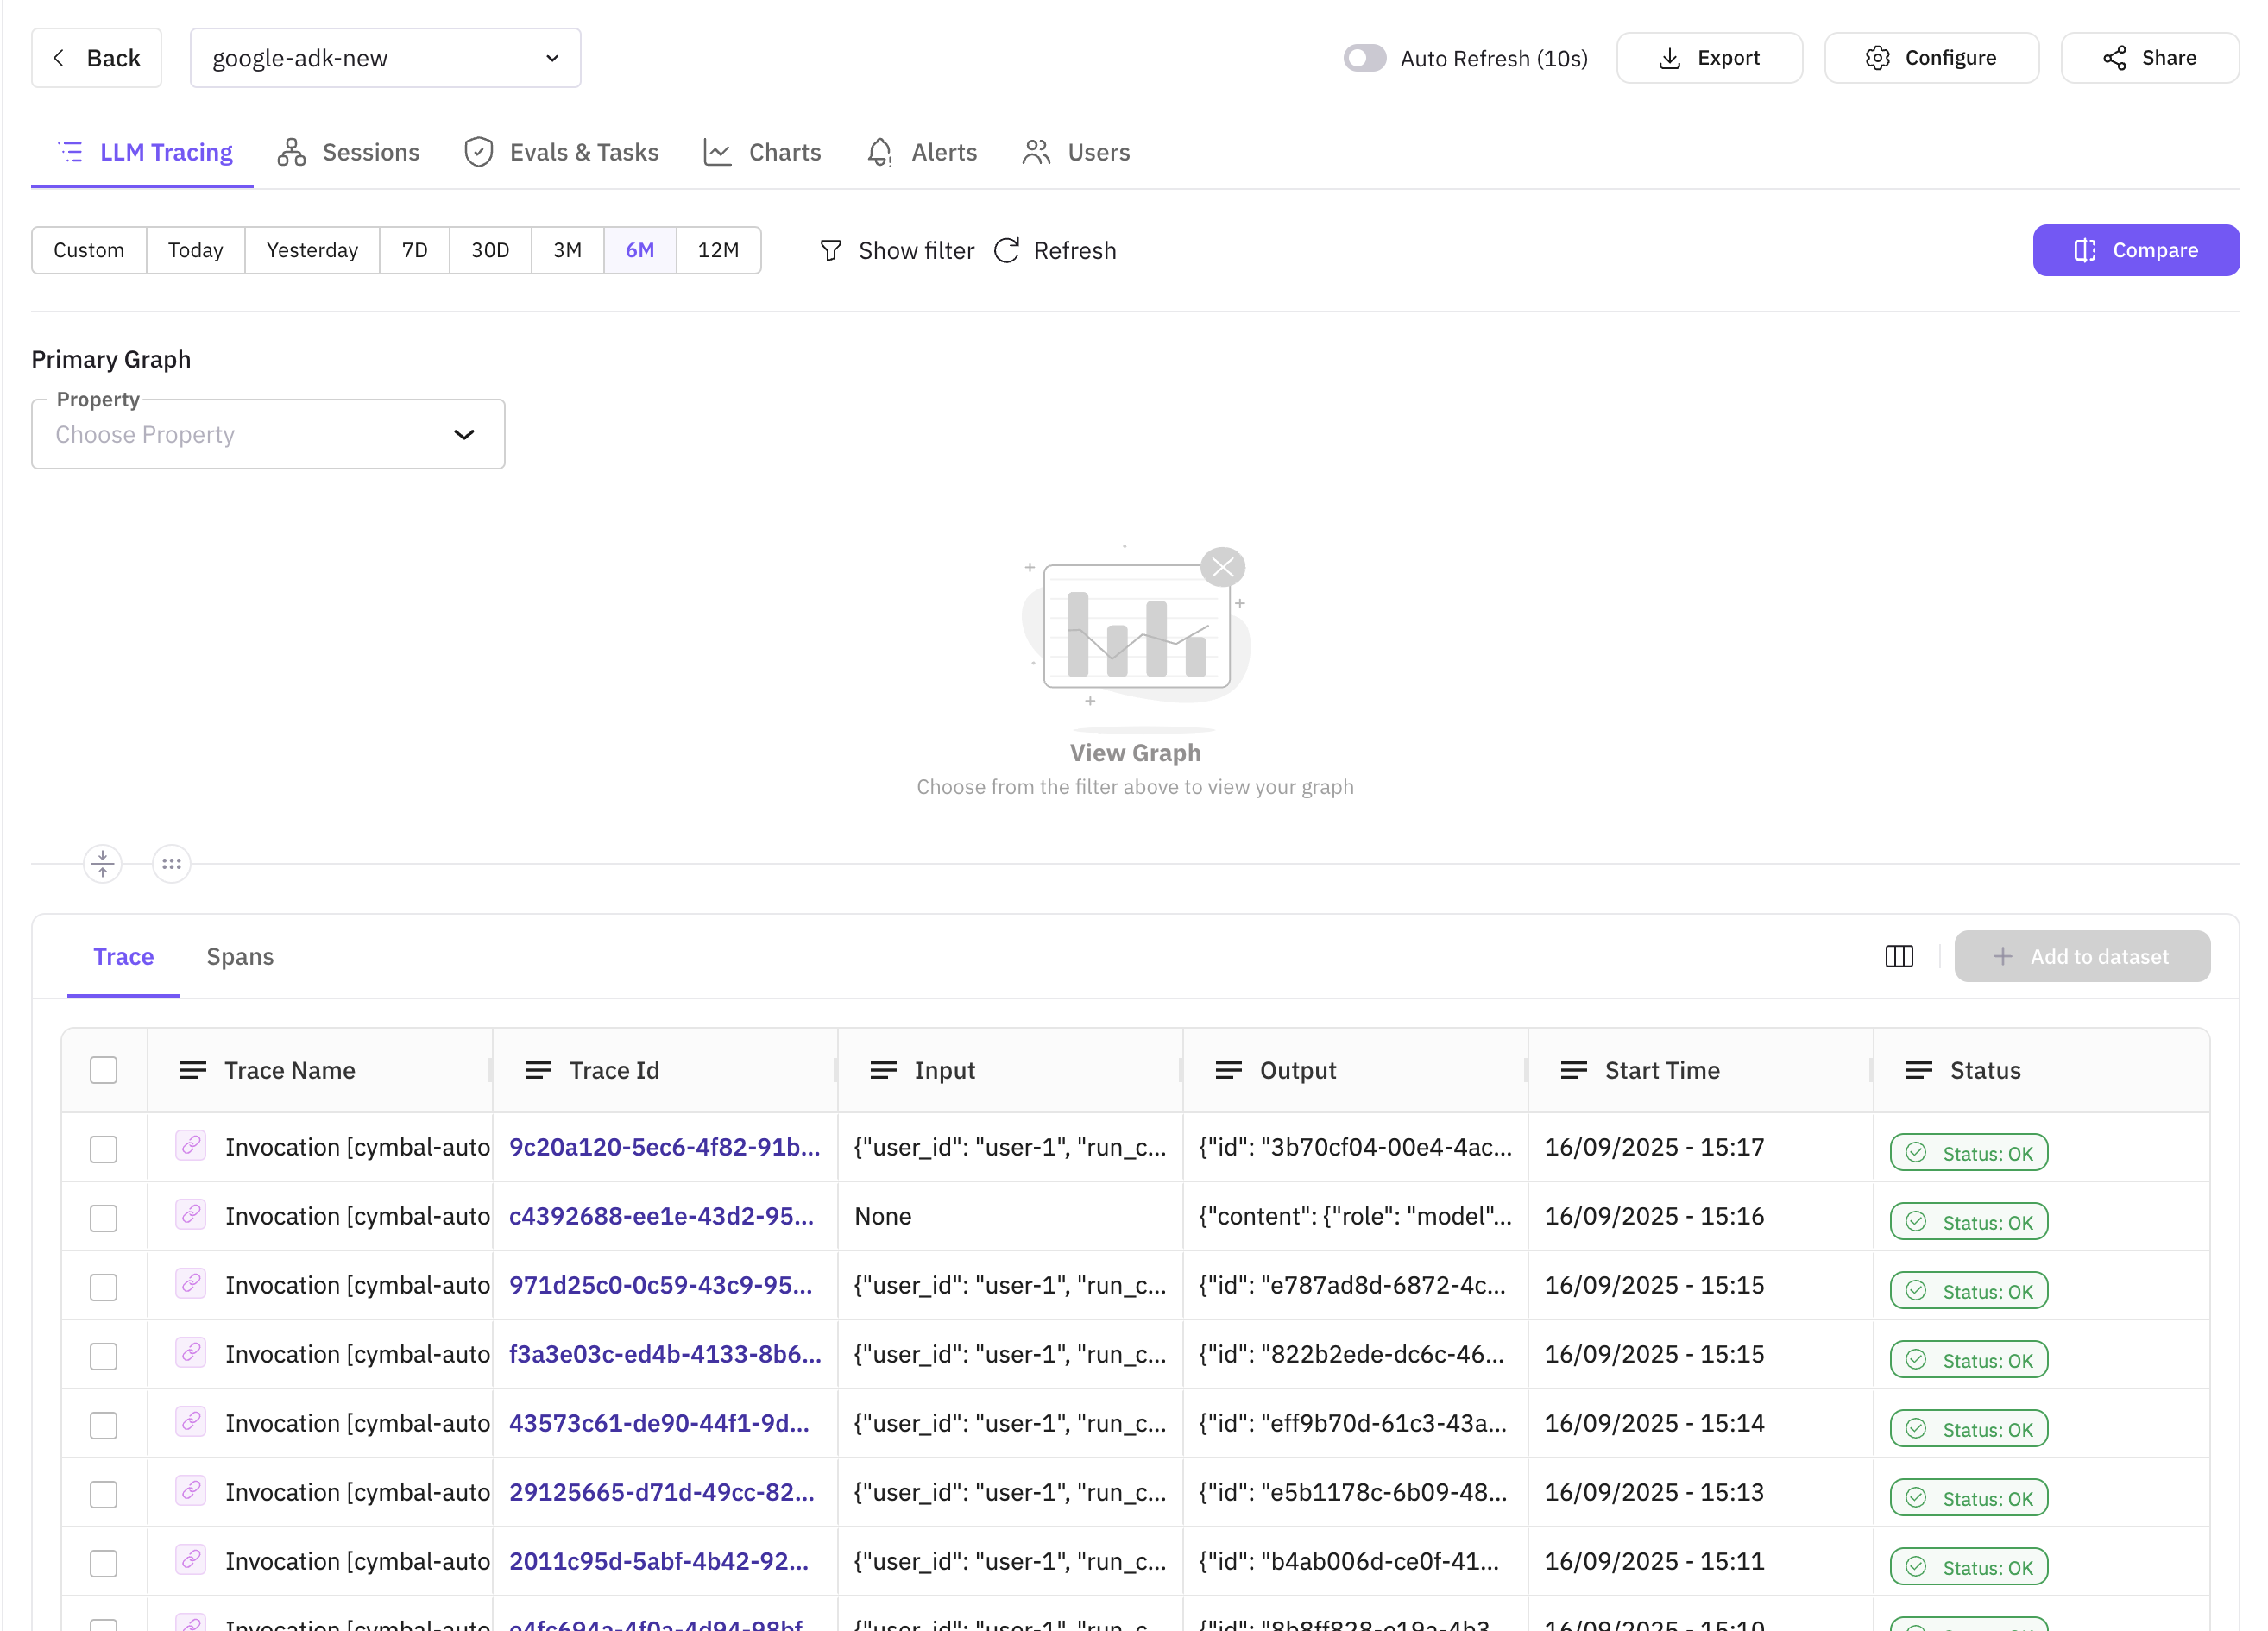The width and height of the screenshot is (2268, 1631).
Task: Open trace link c4392688-ee1e-43d2-95
Action: [661, 1216]
